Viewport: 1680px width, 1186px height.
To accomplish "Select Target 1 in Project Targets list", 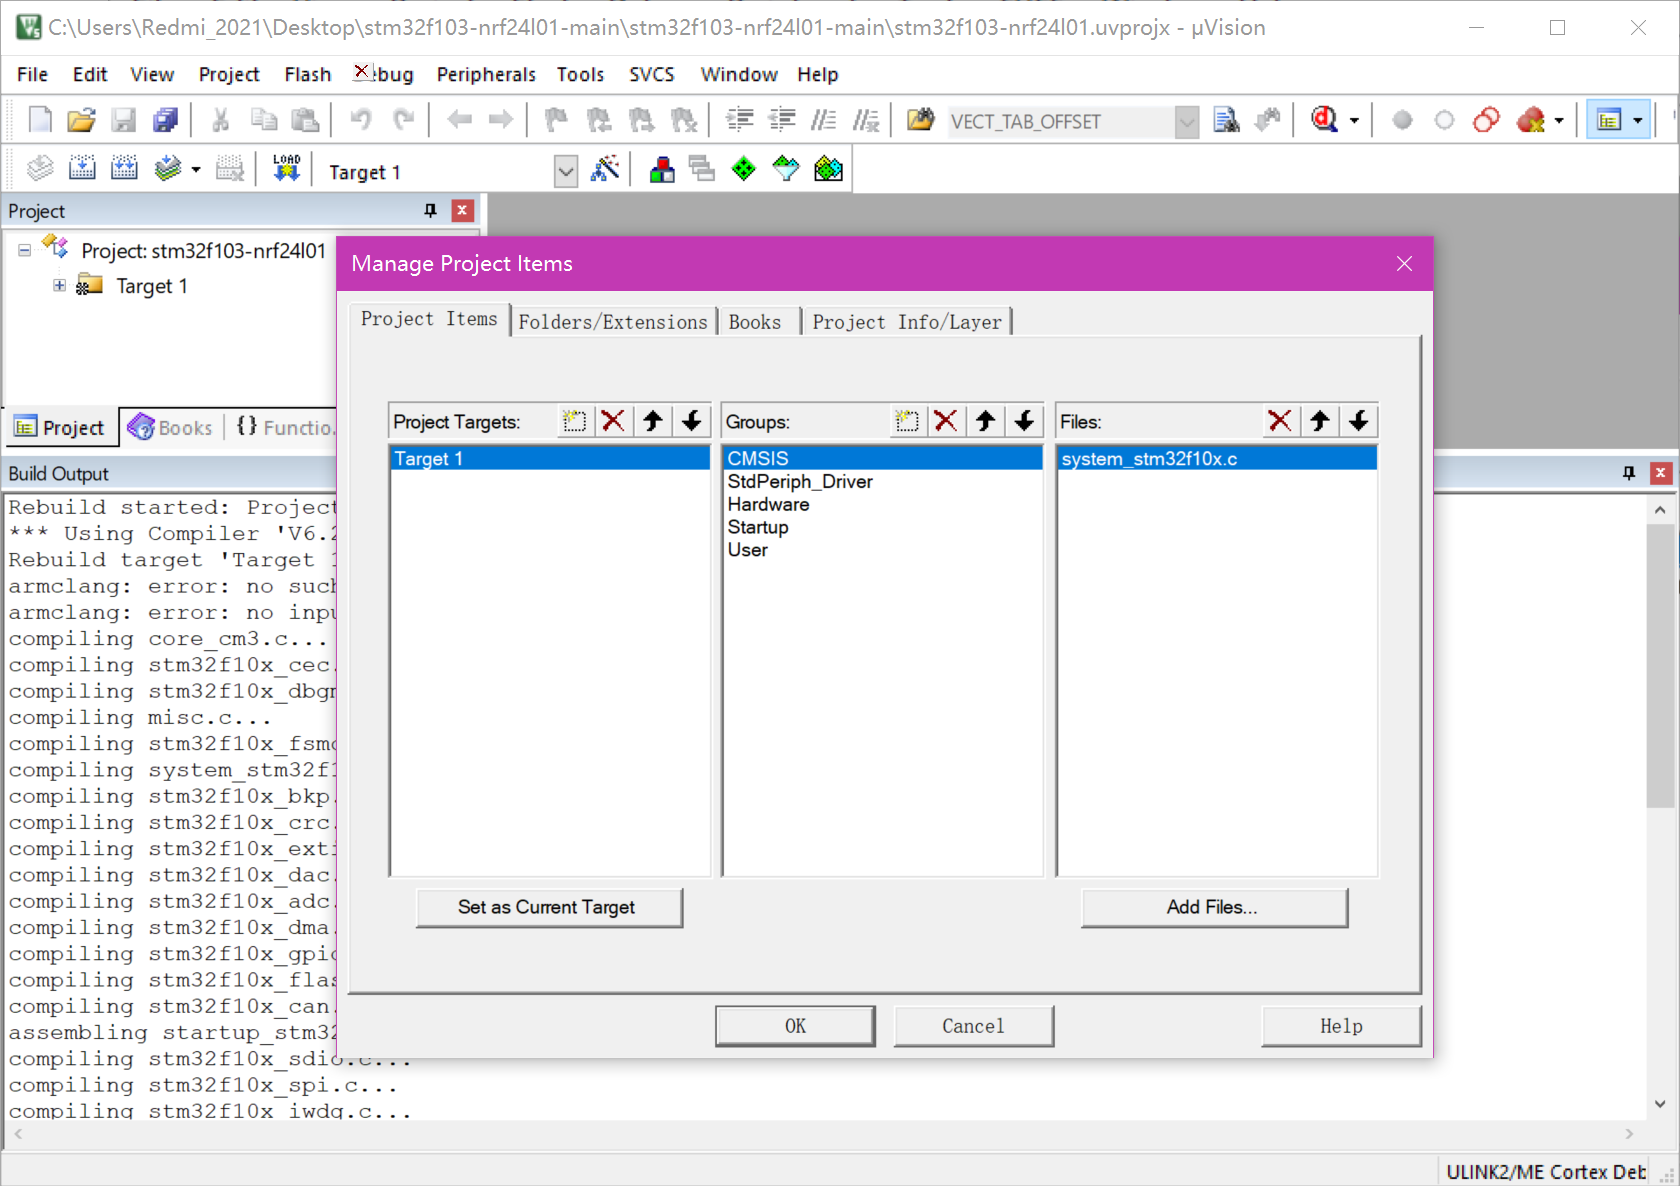I will pyautogui.click(x=549, y=459).
